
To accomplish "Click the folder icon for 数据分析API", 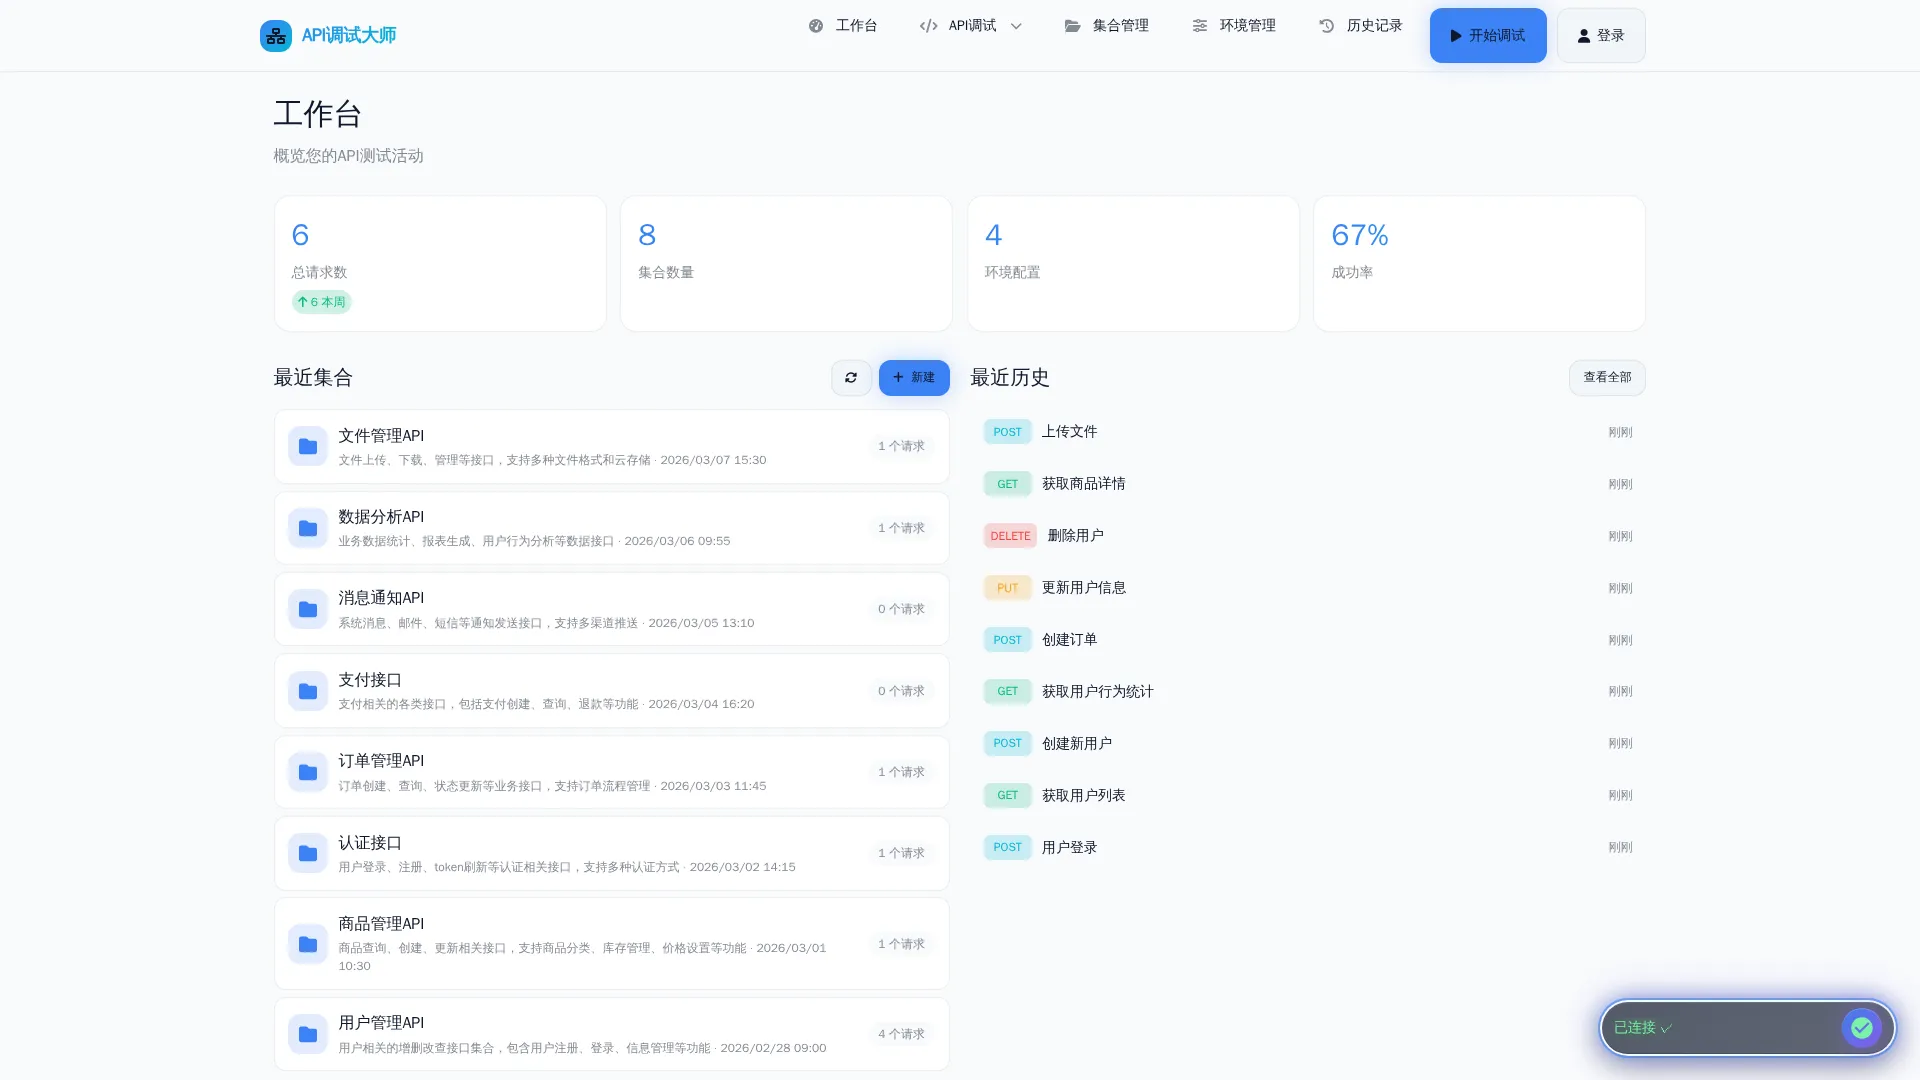I will coord(308,528).
